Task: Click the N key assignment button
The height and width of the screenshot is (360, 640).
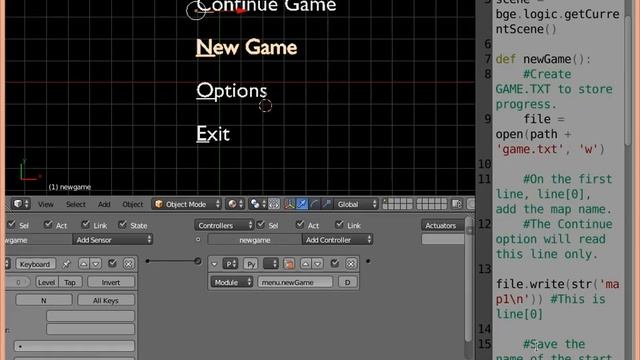Action: point(44,300)
